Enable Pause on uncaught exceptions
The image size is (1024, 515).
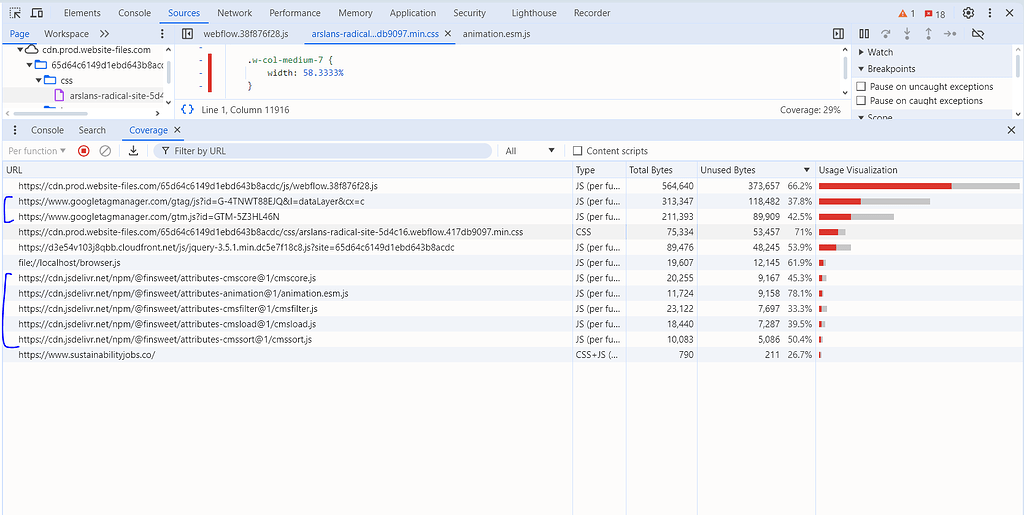point(862,87)
